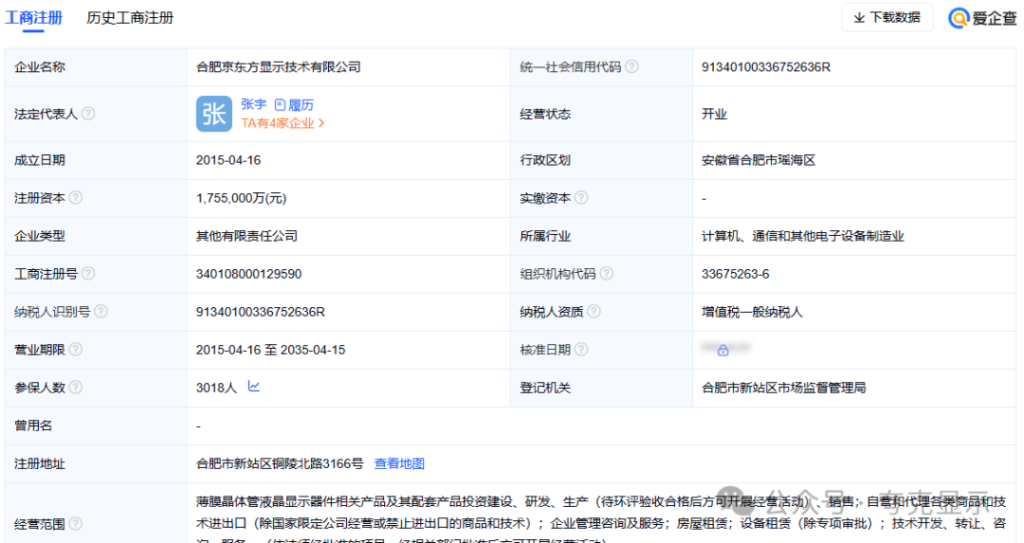Viewport: 1024px width, 543px height.
Task: Open 历史工商注册 tab
Action: (x=130, y=18)
